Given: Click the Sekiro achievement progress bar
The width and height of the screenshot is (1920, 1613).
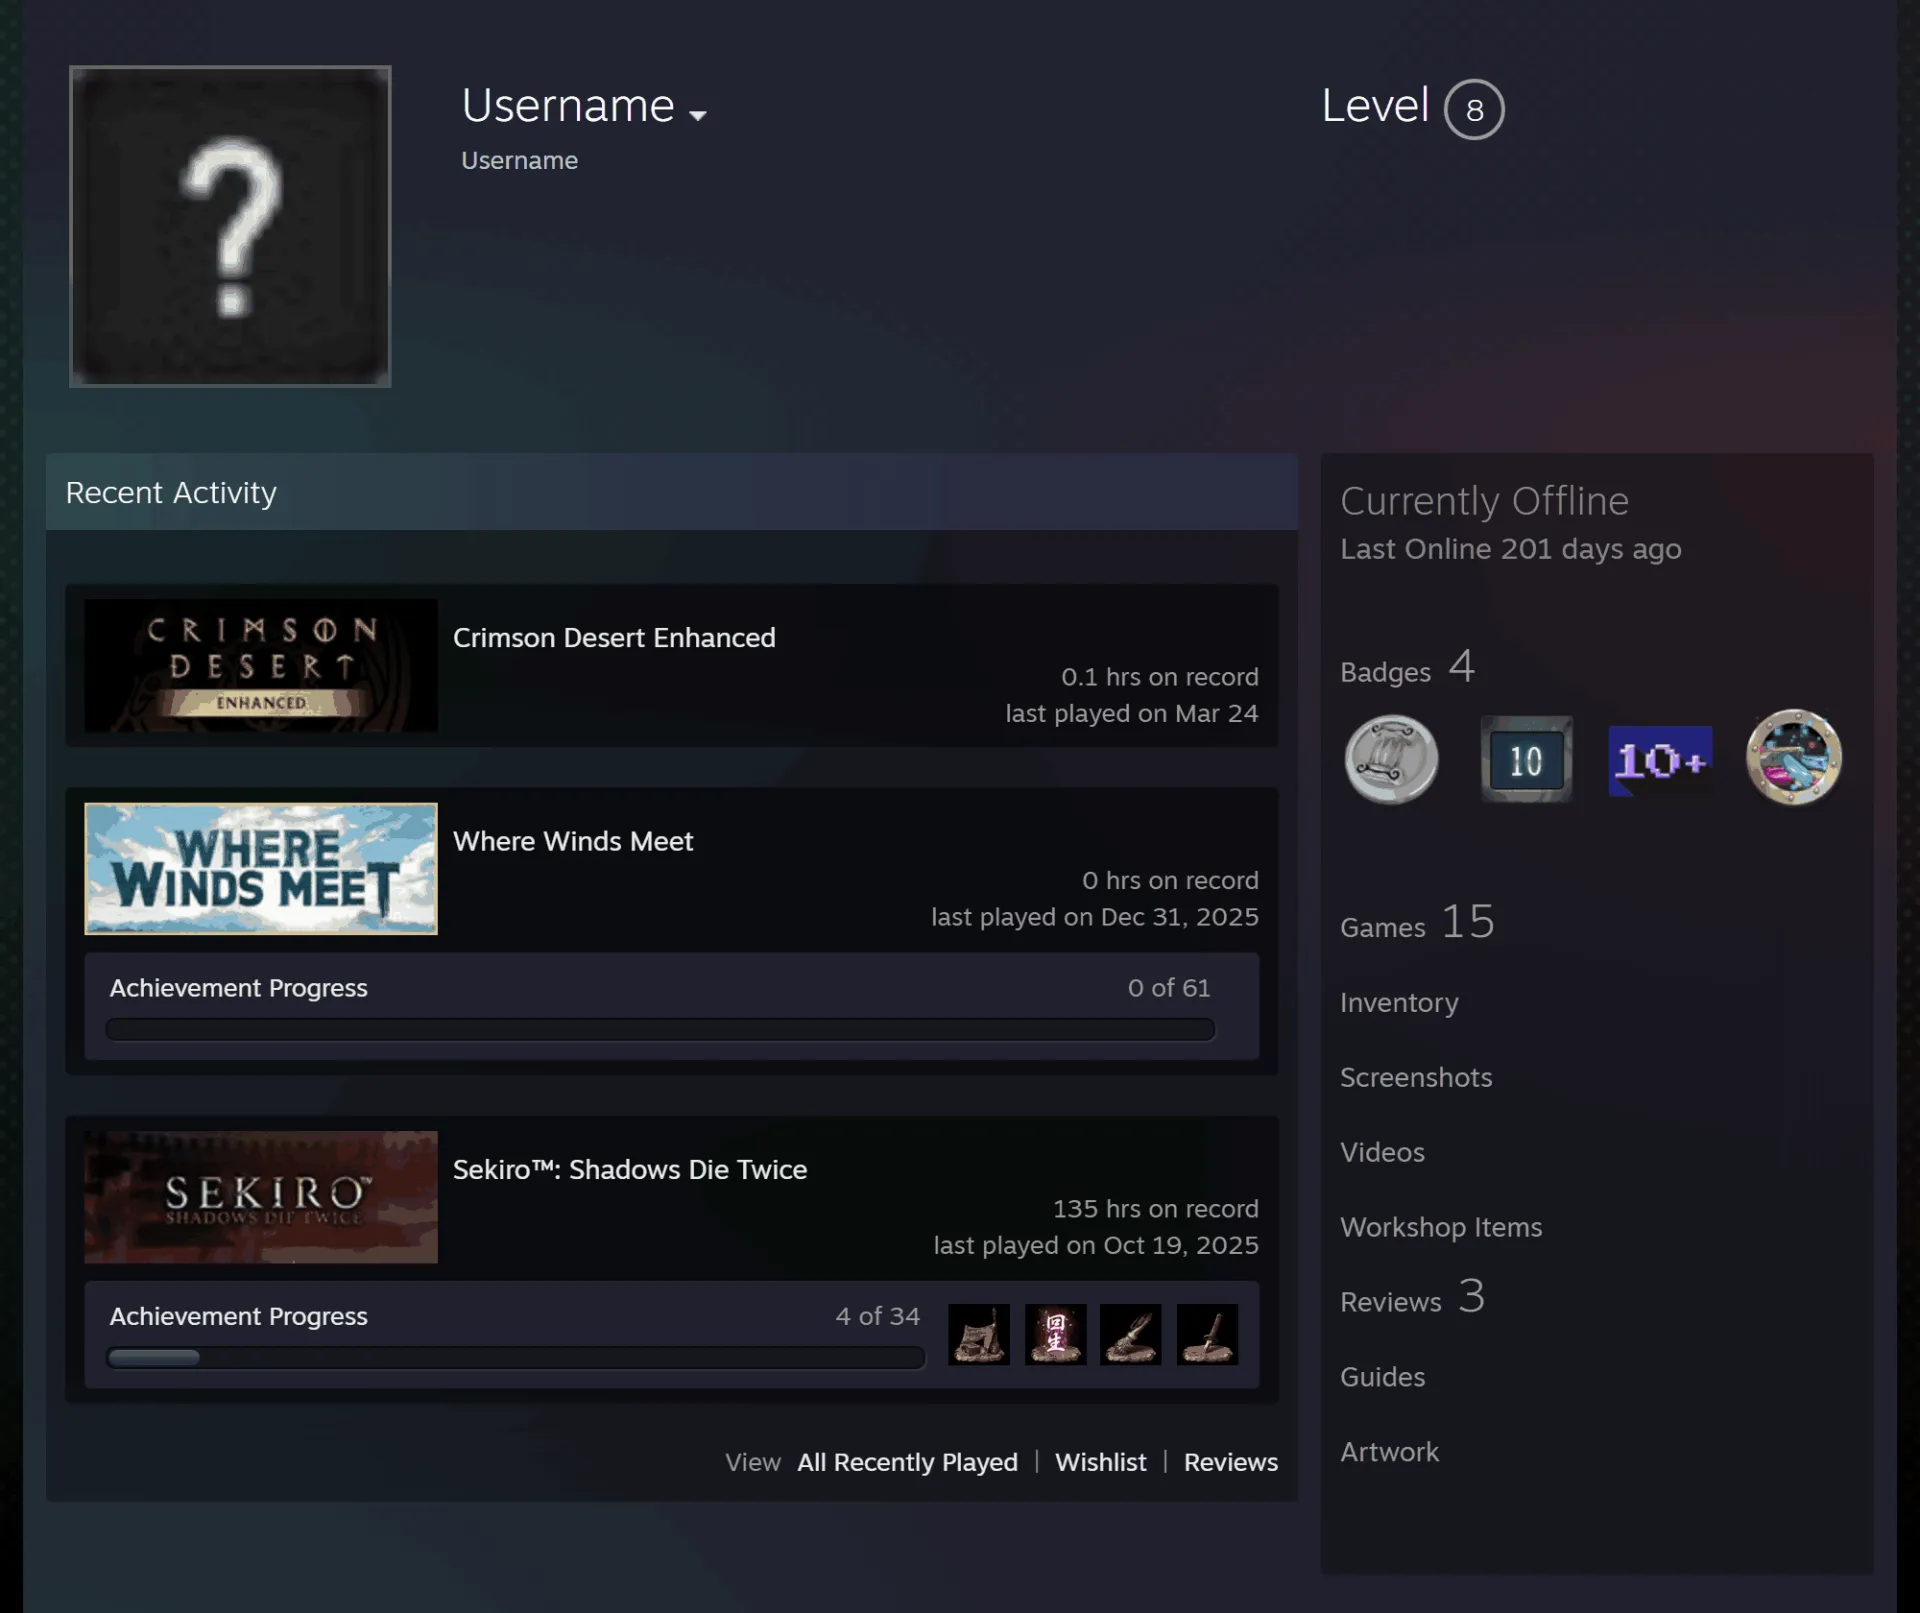Looking at the screenshot, I should 515,1358.
